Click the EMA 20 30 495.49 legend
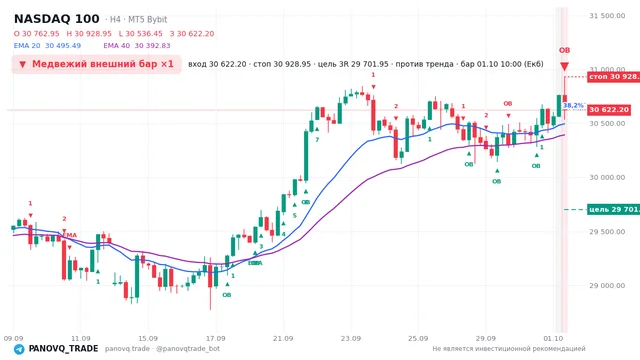640x360 pixels. (47, 46)
